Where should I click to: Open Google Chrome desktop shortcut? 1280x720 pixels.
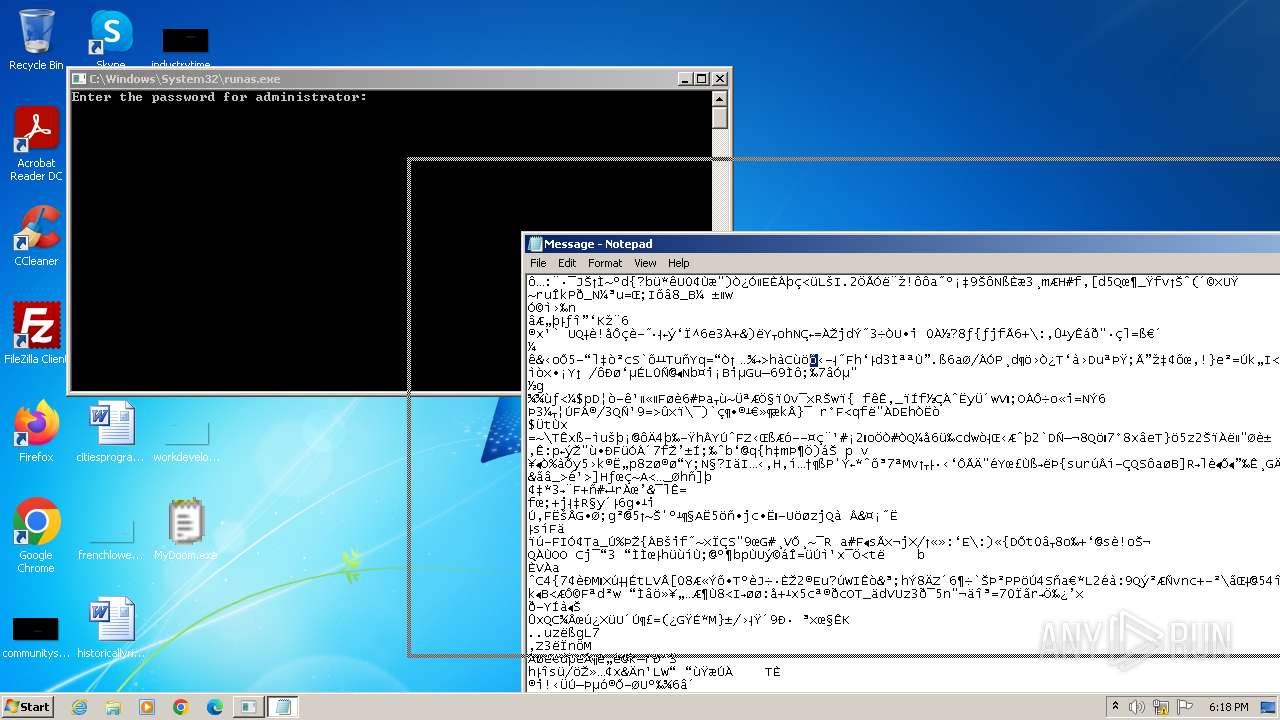pos(36,535)
